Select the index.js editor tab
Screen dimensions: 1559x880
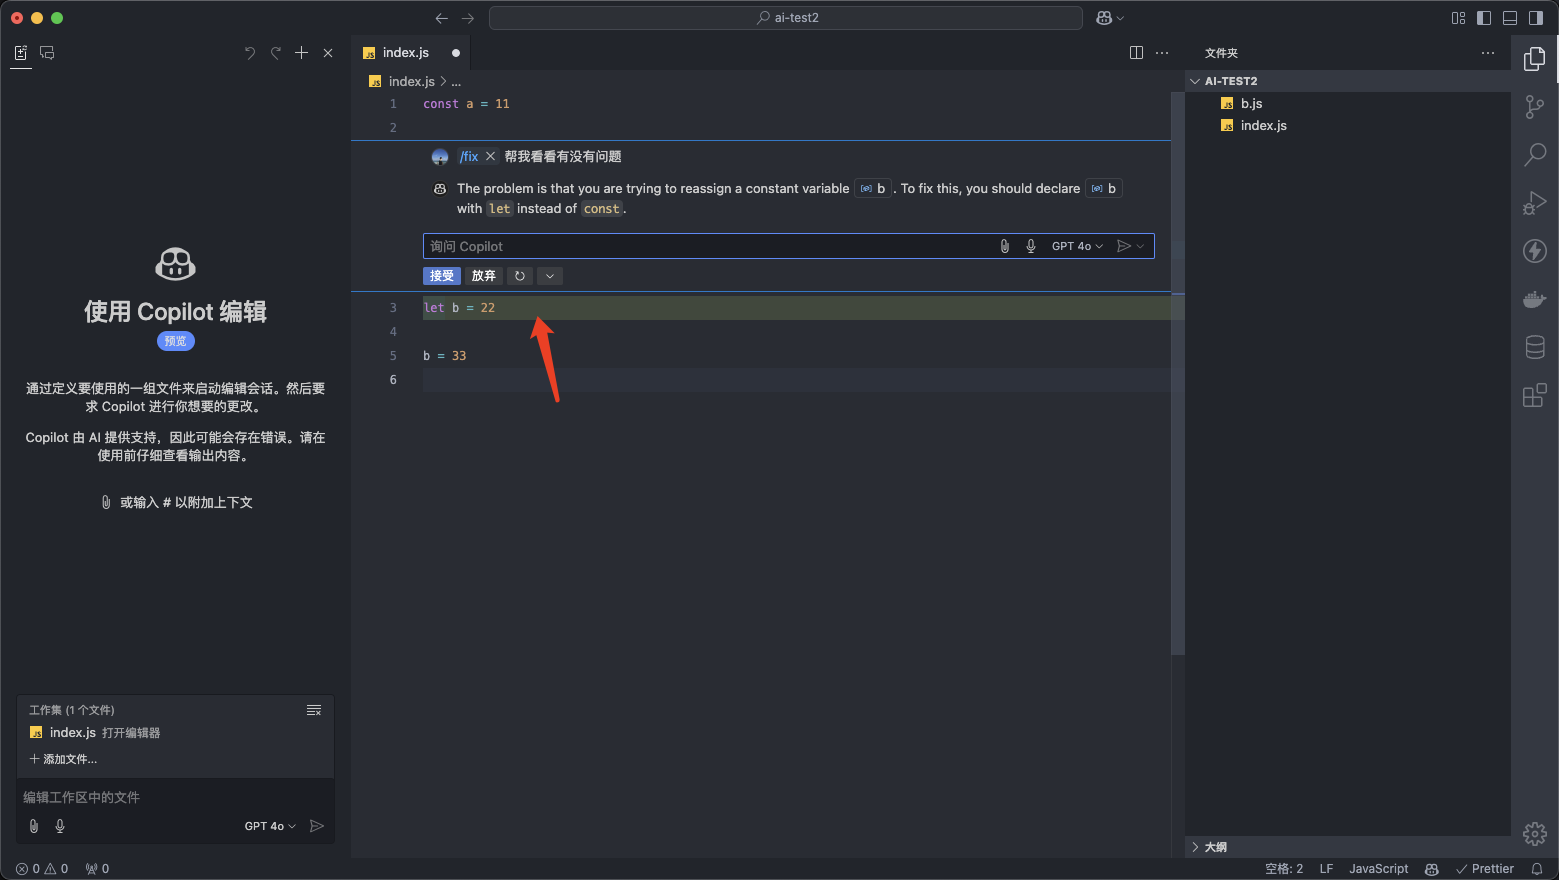coord(411,53)
